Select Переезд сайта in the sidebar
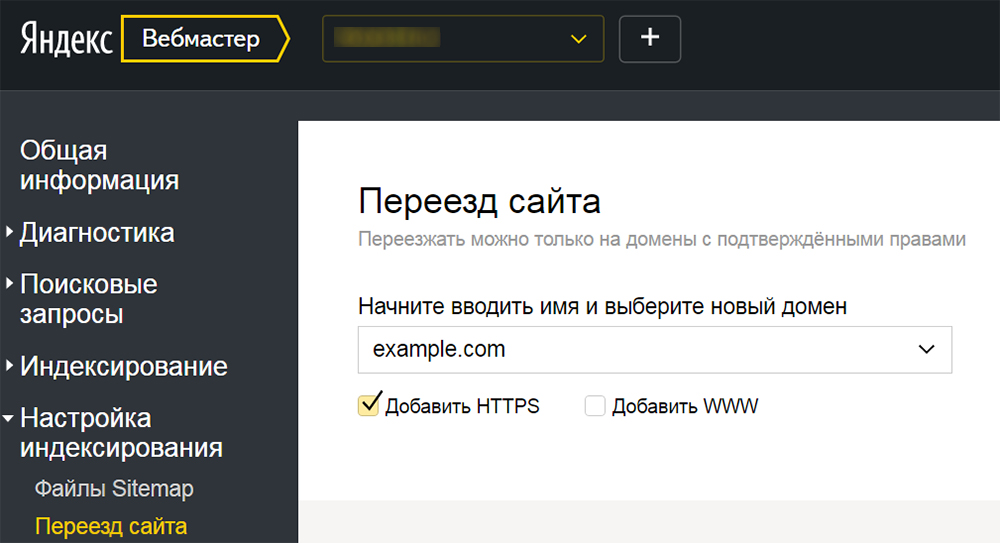The width and height of the screenshot is (1000, 543). (x=110, y=526)
